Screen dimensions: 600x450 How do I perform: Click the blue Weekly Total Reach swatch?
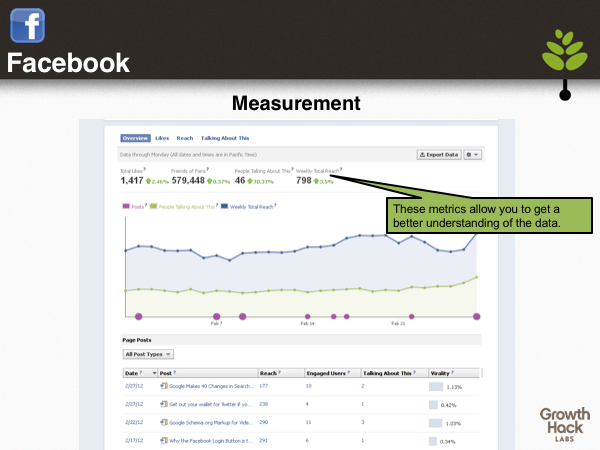pyautogui.click(x=225, y=206)
